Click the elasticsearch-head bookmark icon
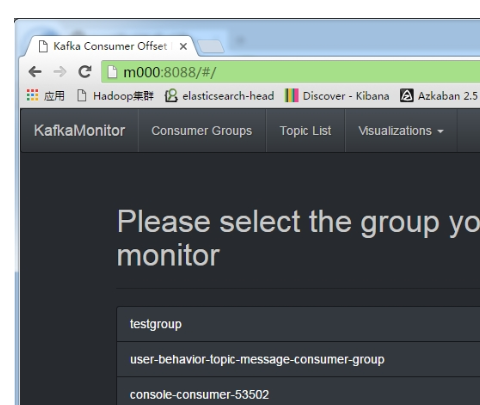The height and width of the screenshot is (405, 480). (x=171, y=96)
